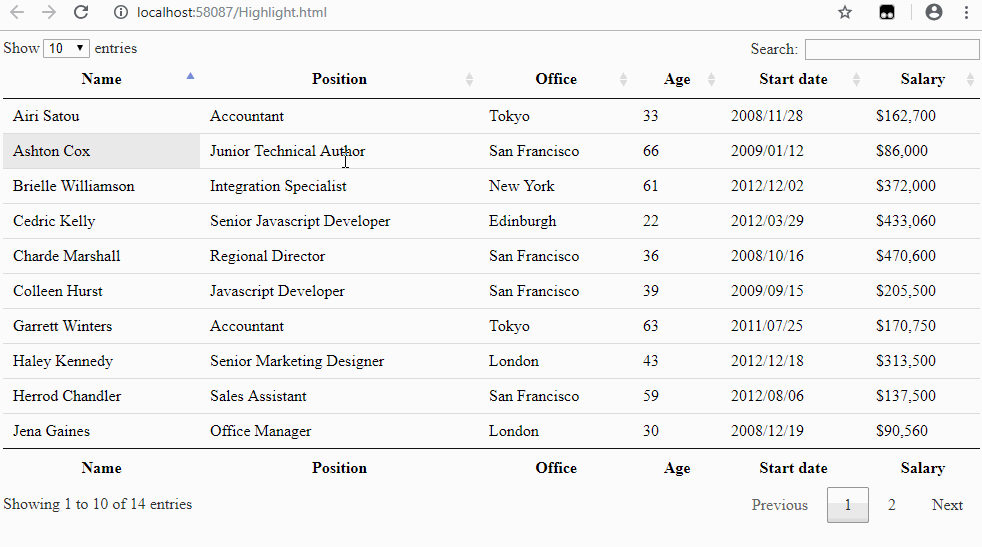Go to Previous page
This screenshot has width=982, height=547.
(780, 504)
